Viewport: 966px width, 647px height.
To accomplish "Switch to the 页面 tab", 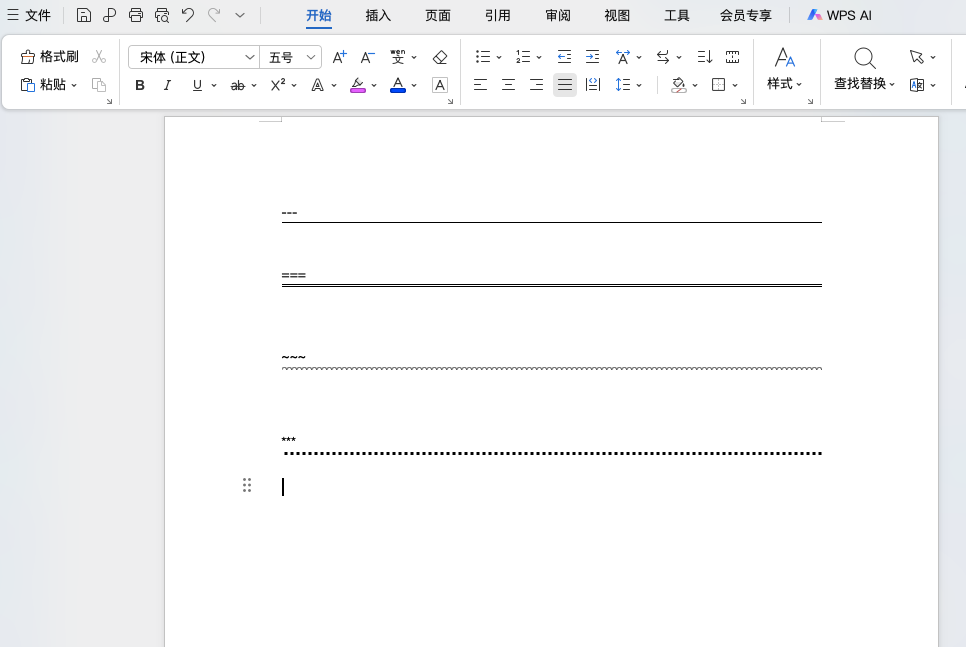I will (x=438, y=15).
